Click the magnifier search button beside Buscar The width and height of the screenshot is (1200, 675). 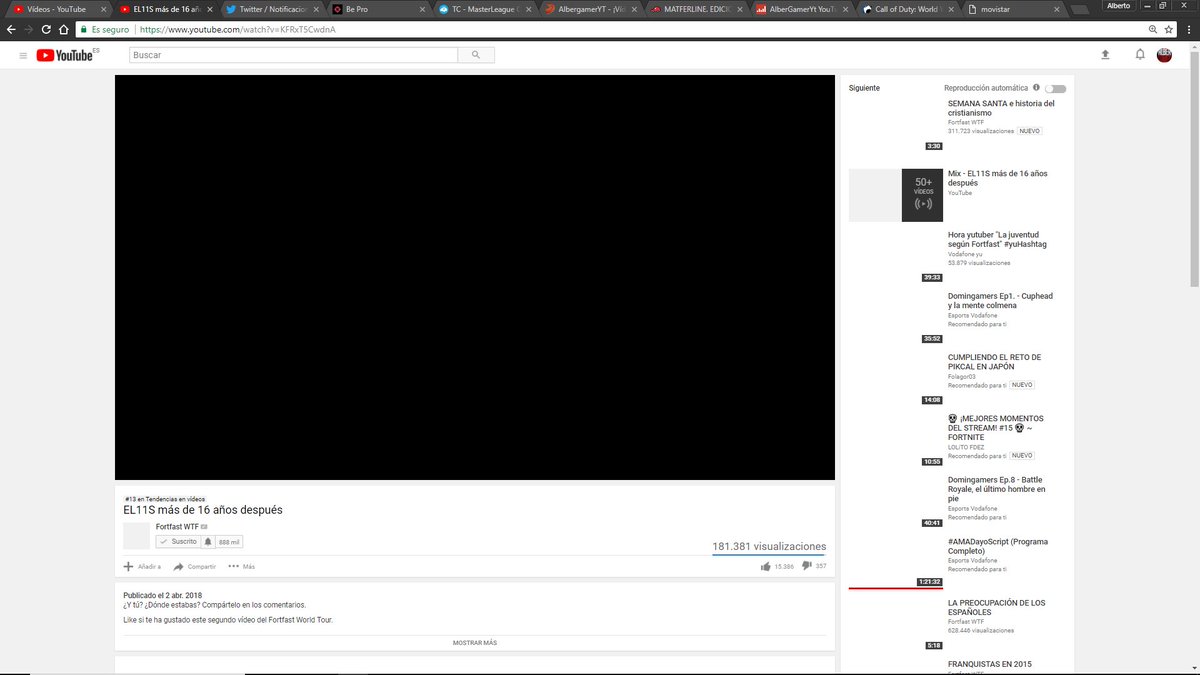tap(476, 55)
